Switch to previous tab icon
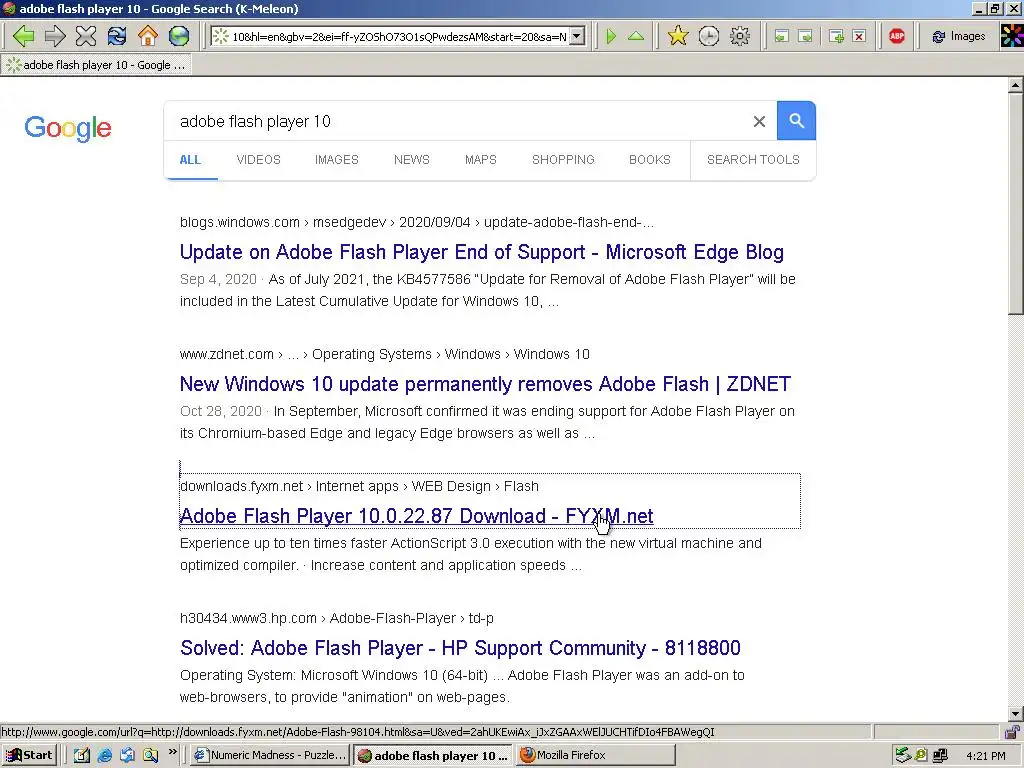 (x=781, y=36)
